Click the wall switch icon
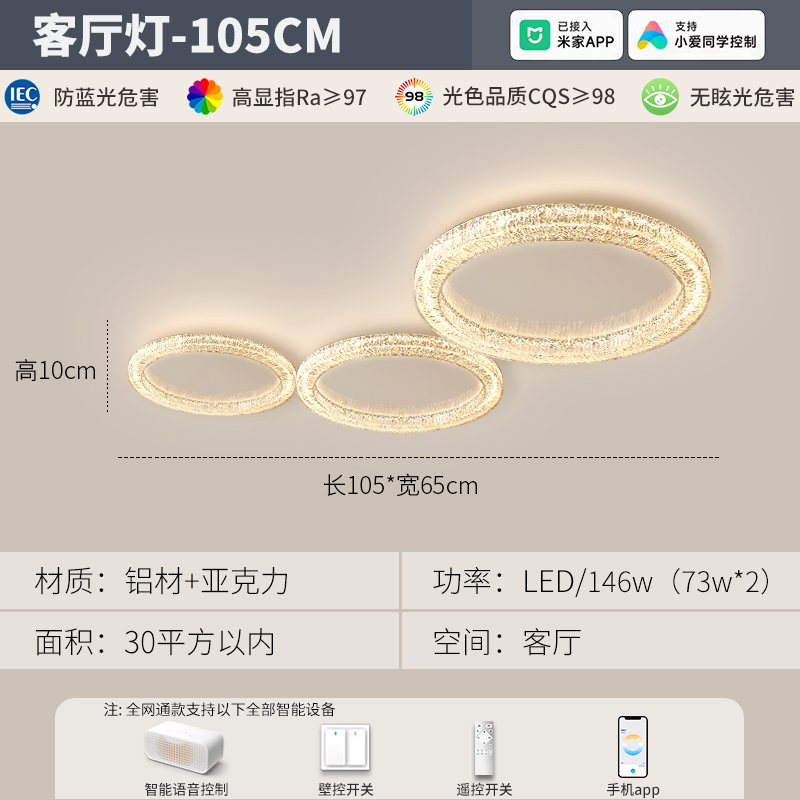Image resolution: width=800 pixels, height=800 pixels. [345, 747]
